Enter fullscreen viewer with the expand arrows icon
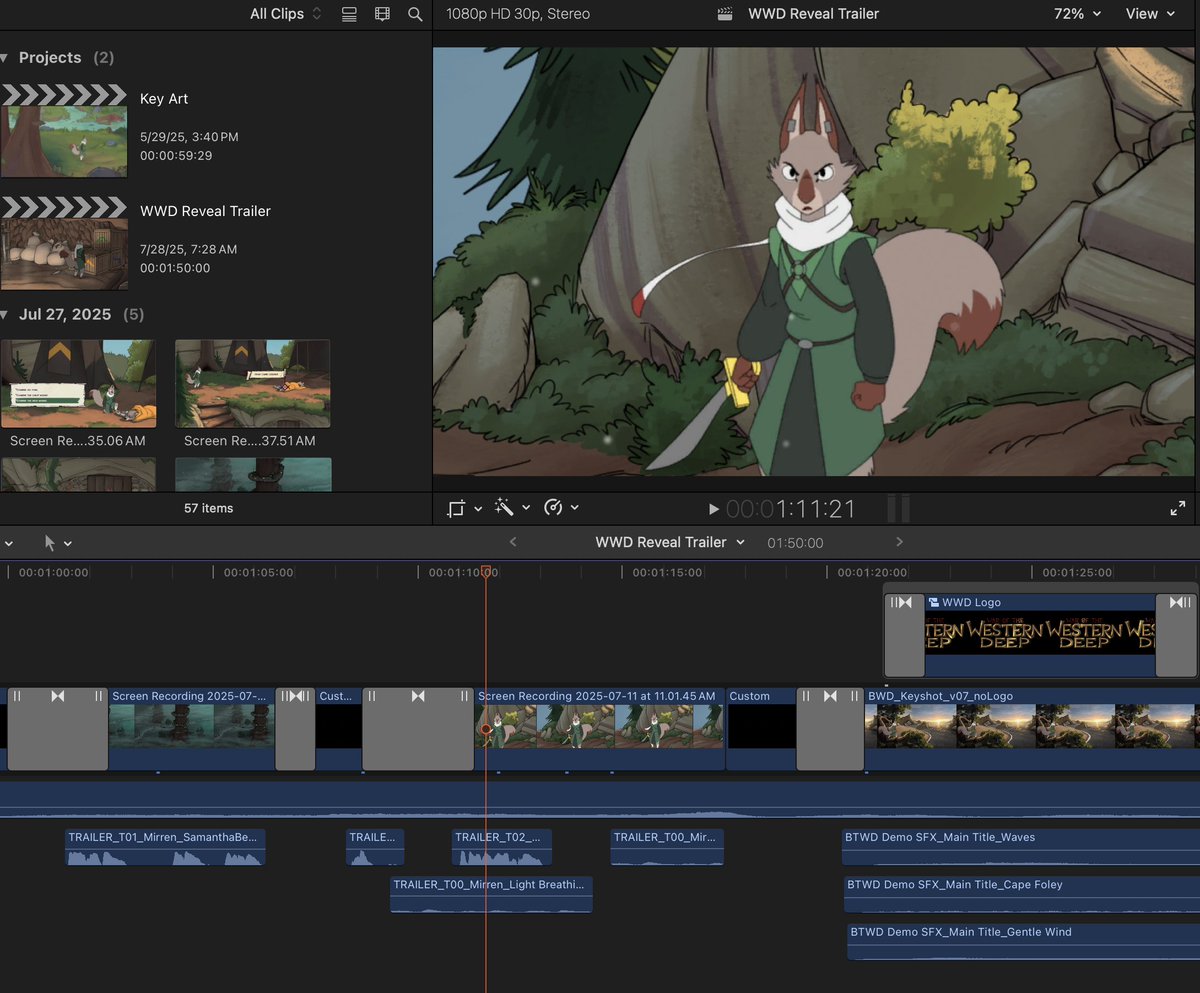The width and height of the screenshot is (1200, 993). coord(1177,508)
